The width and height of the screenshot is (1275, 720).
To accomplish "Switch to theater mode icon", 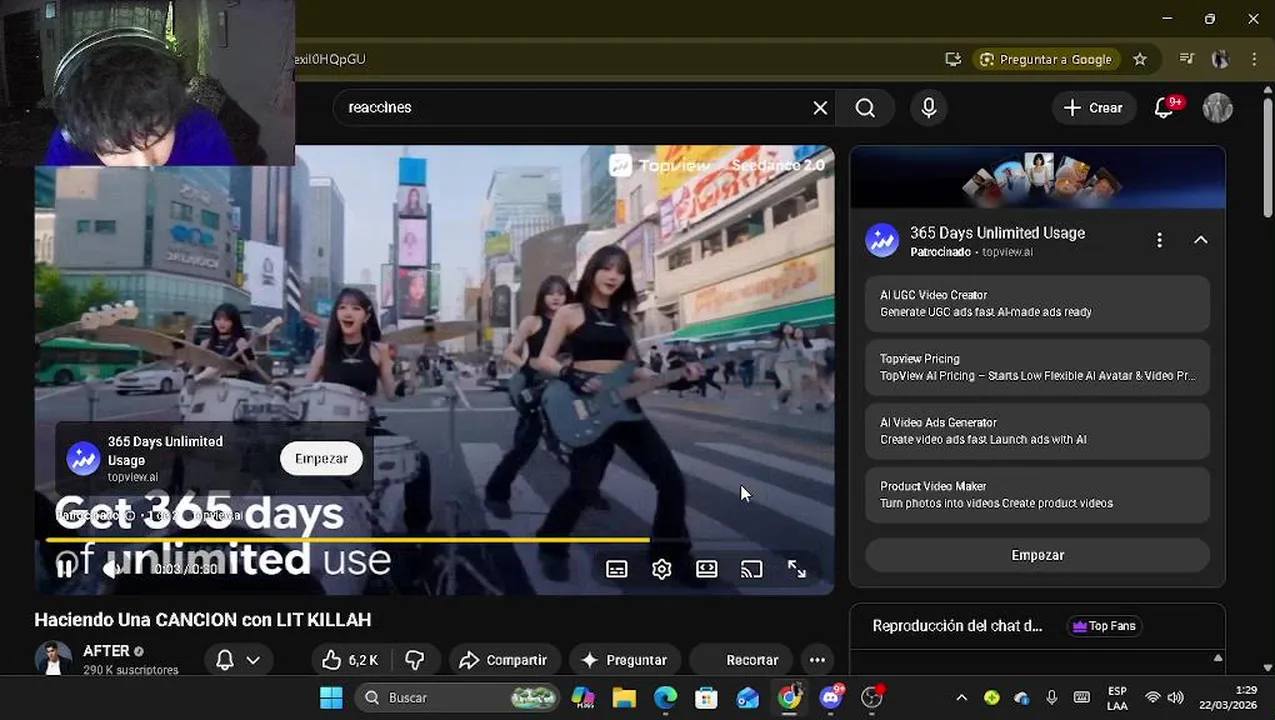I will tap(707, 569).
